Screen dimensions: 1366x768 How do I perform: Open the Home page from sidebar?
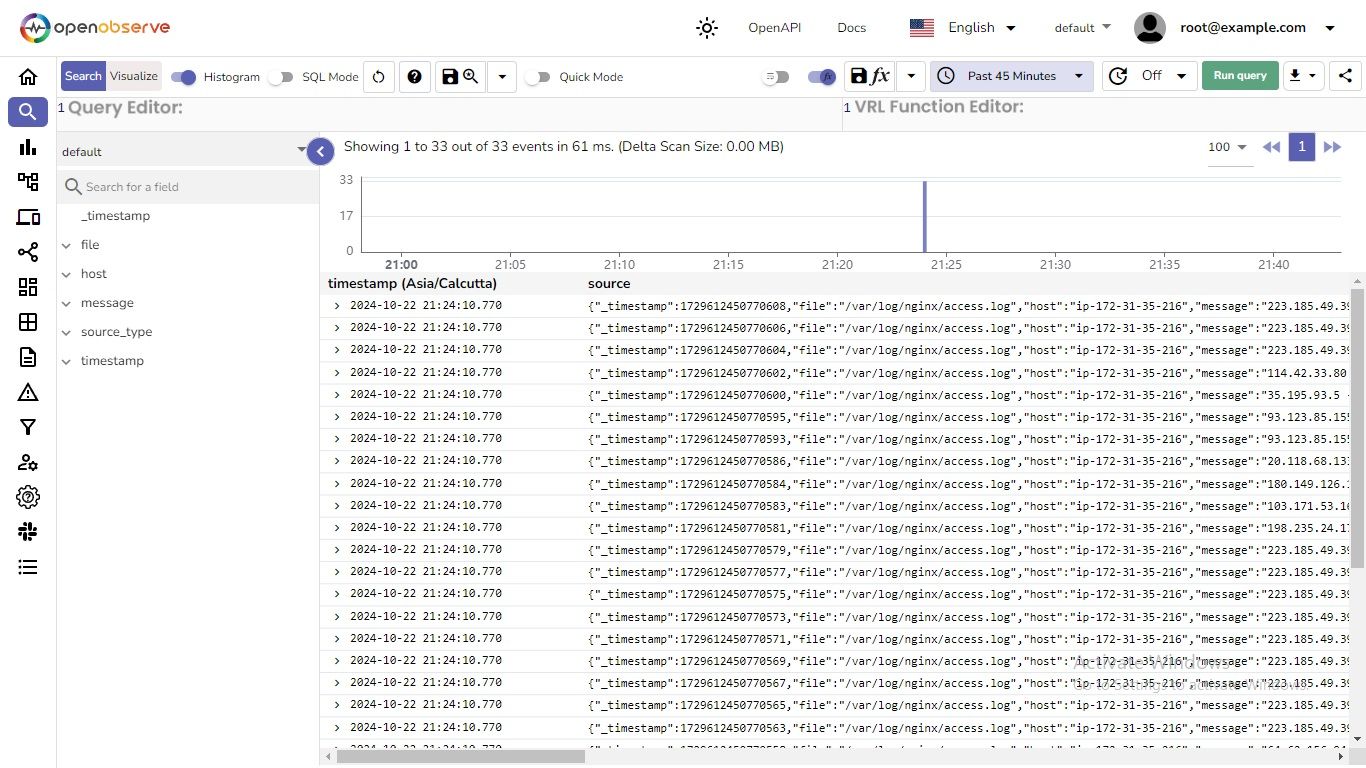[27, 76]
